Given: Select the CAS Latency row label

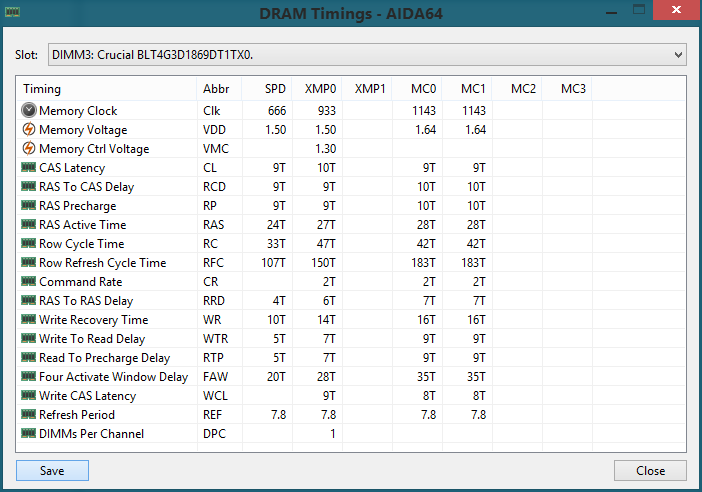Looking at the screenshot, I should pyautogui.click(x=72, y=168).
